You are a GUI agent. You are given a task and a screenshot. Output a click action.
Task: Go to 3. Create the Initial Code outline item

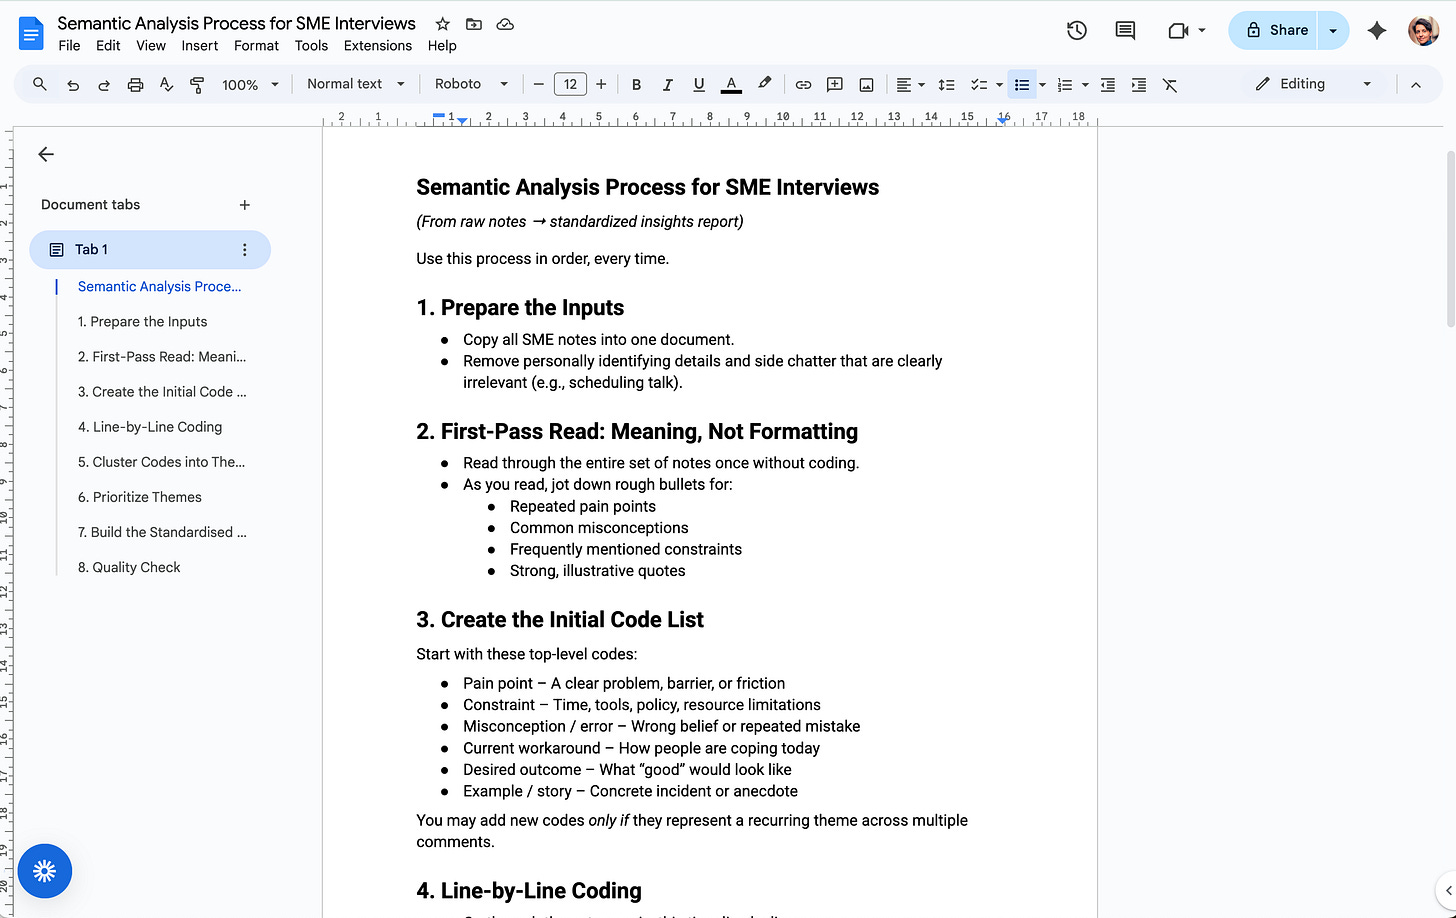(162, 392)
